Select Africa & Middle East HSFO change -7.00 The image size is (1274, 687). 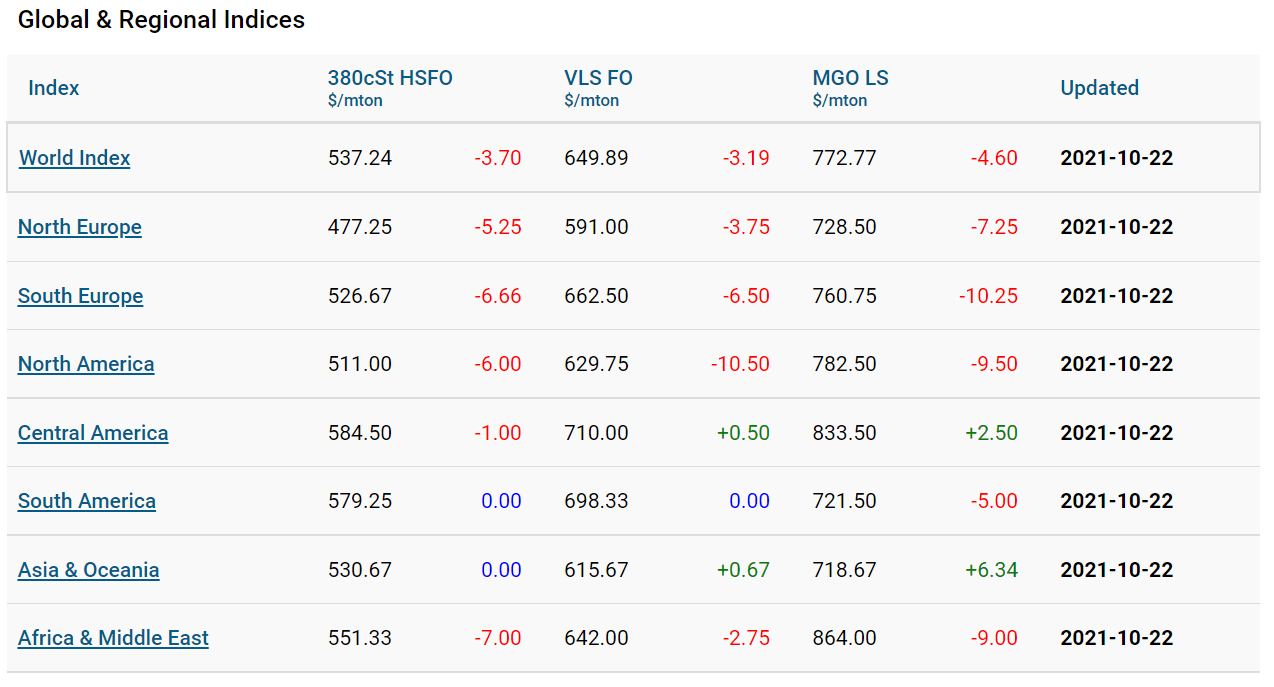pyautogui.click(x=498, y=638)
